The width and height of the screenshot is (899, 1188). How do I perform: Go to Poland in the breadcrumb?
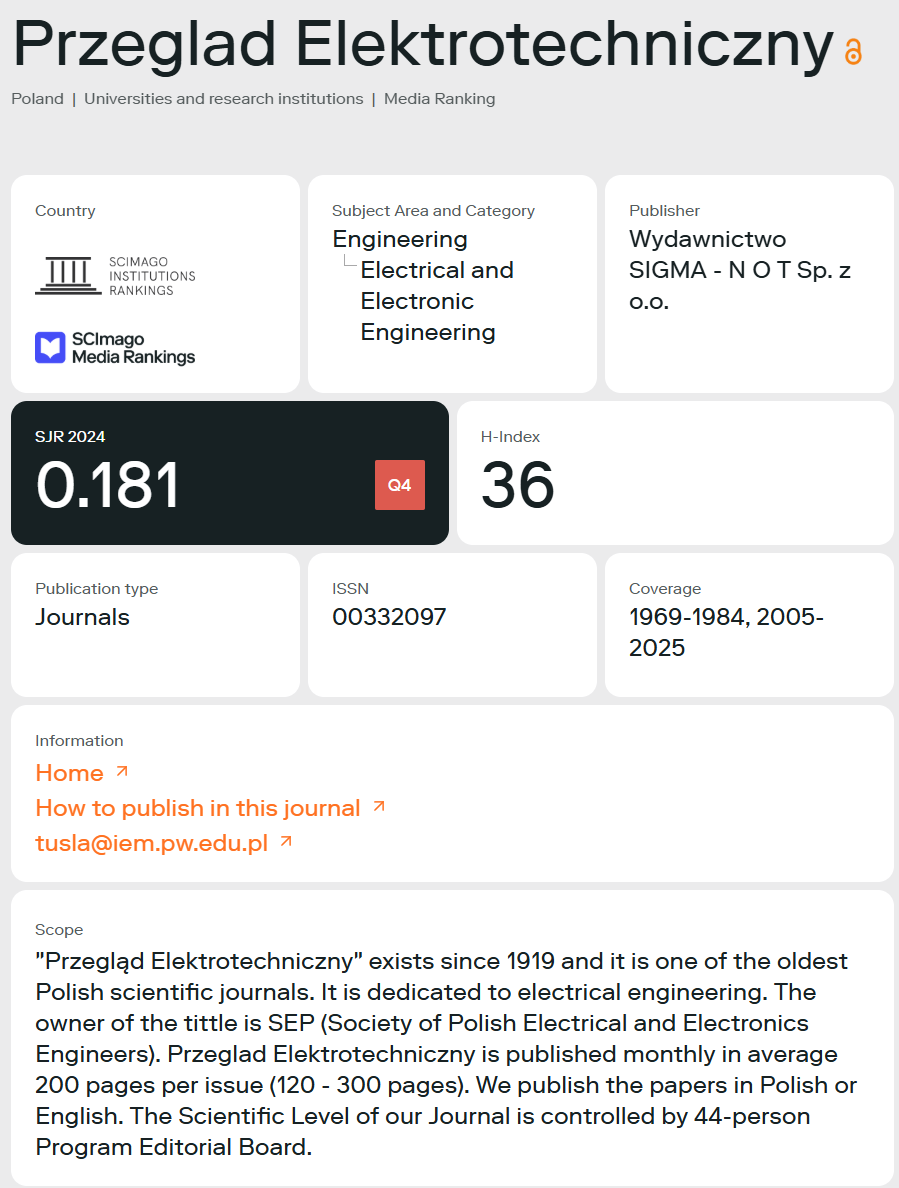(x=37, y=99)
